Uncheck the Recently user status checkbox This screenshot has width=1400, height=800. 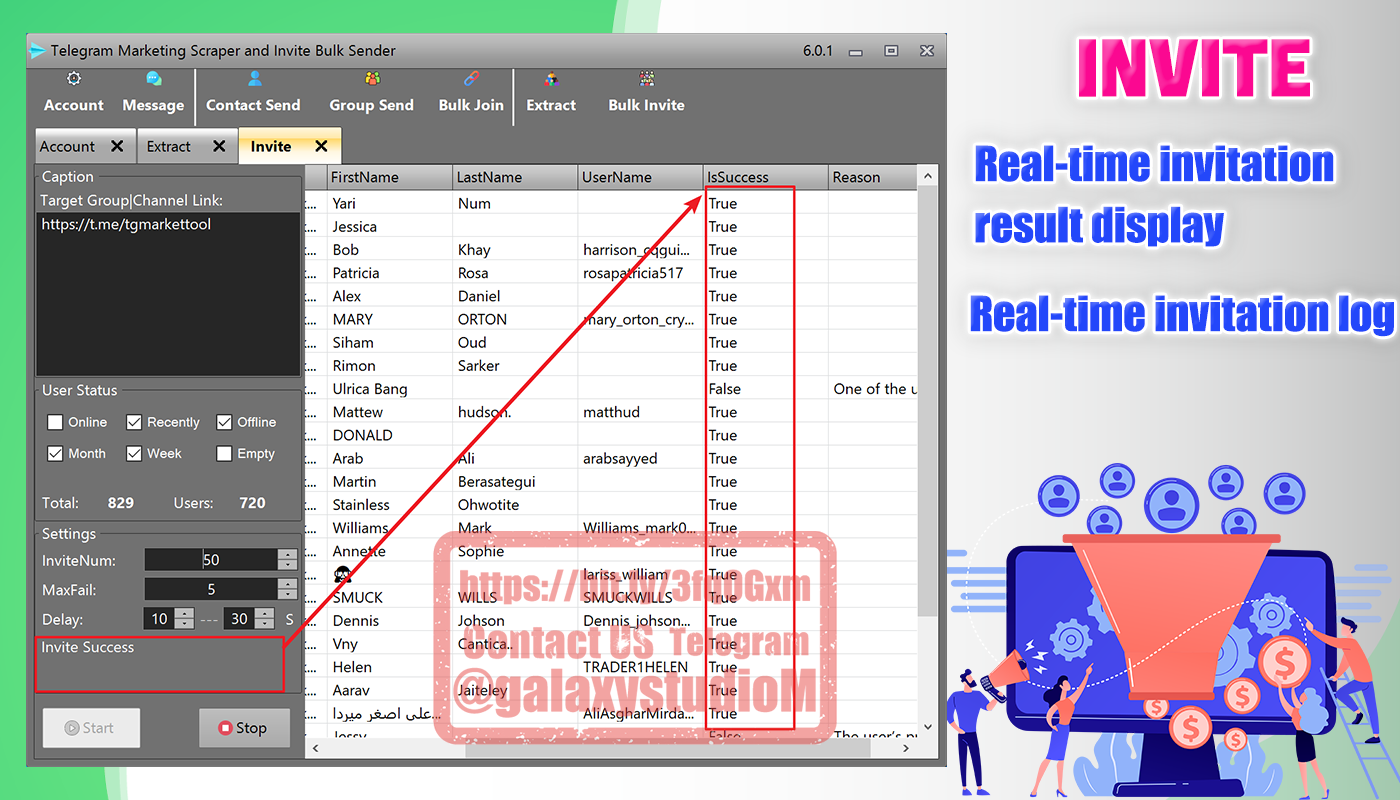click(x=134, y=422)
